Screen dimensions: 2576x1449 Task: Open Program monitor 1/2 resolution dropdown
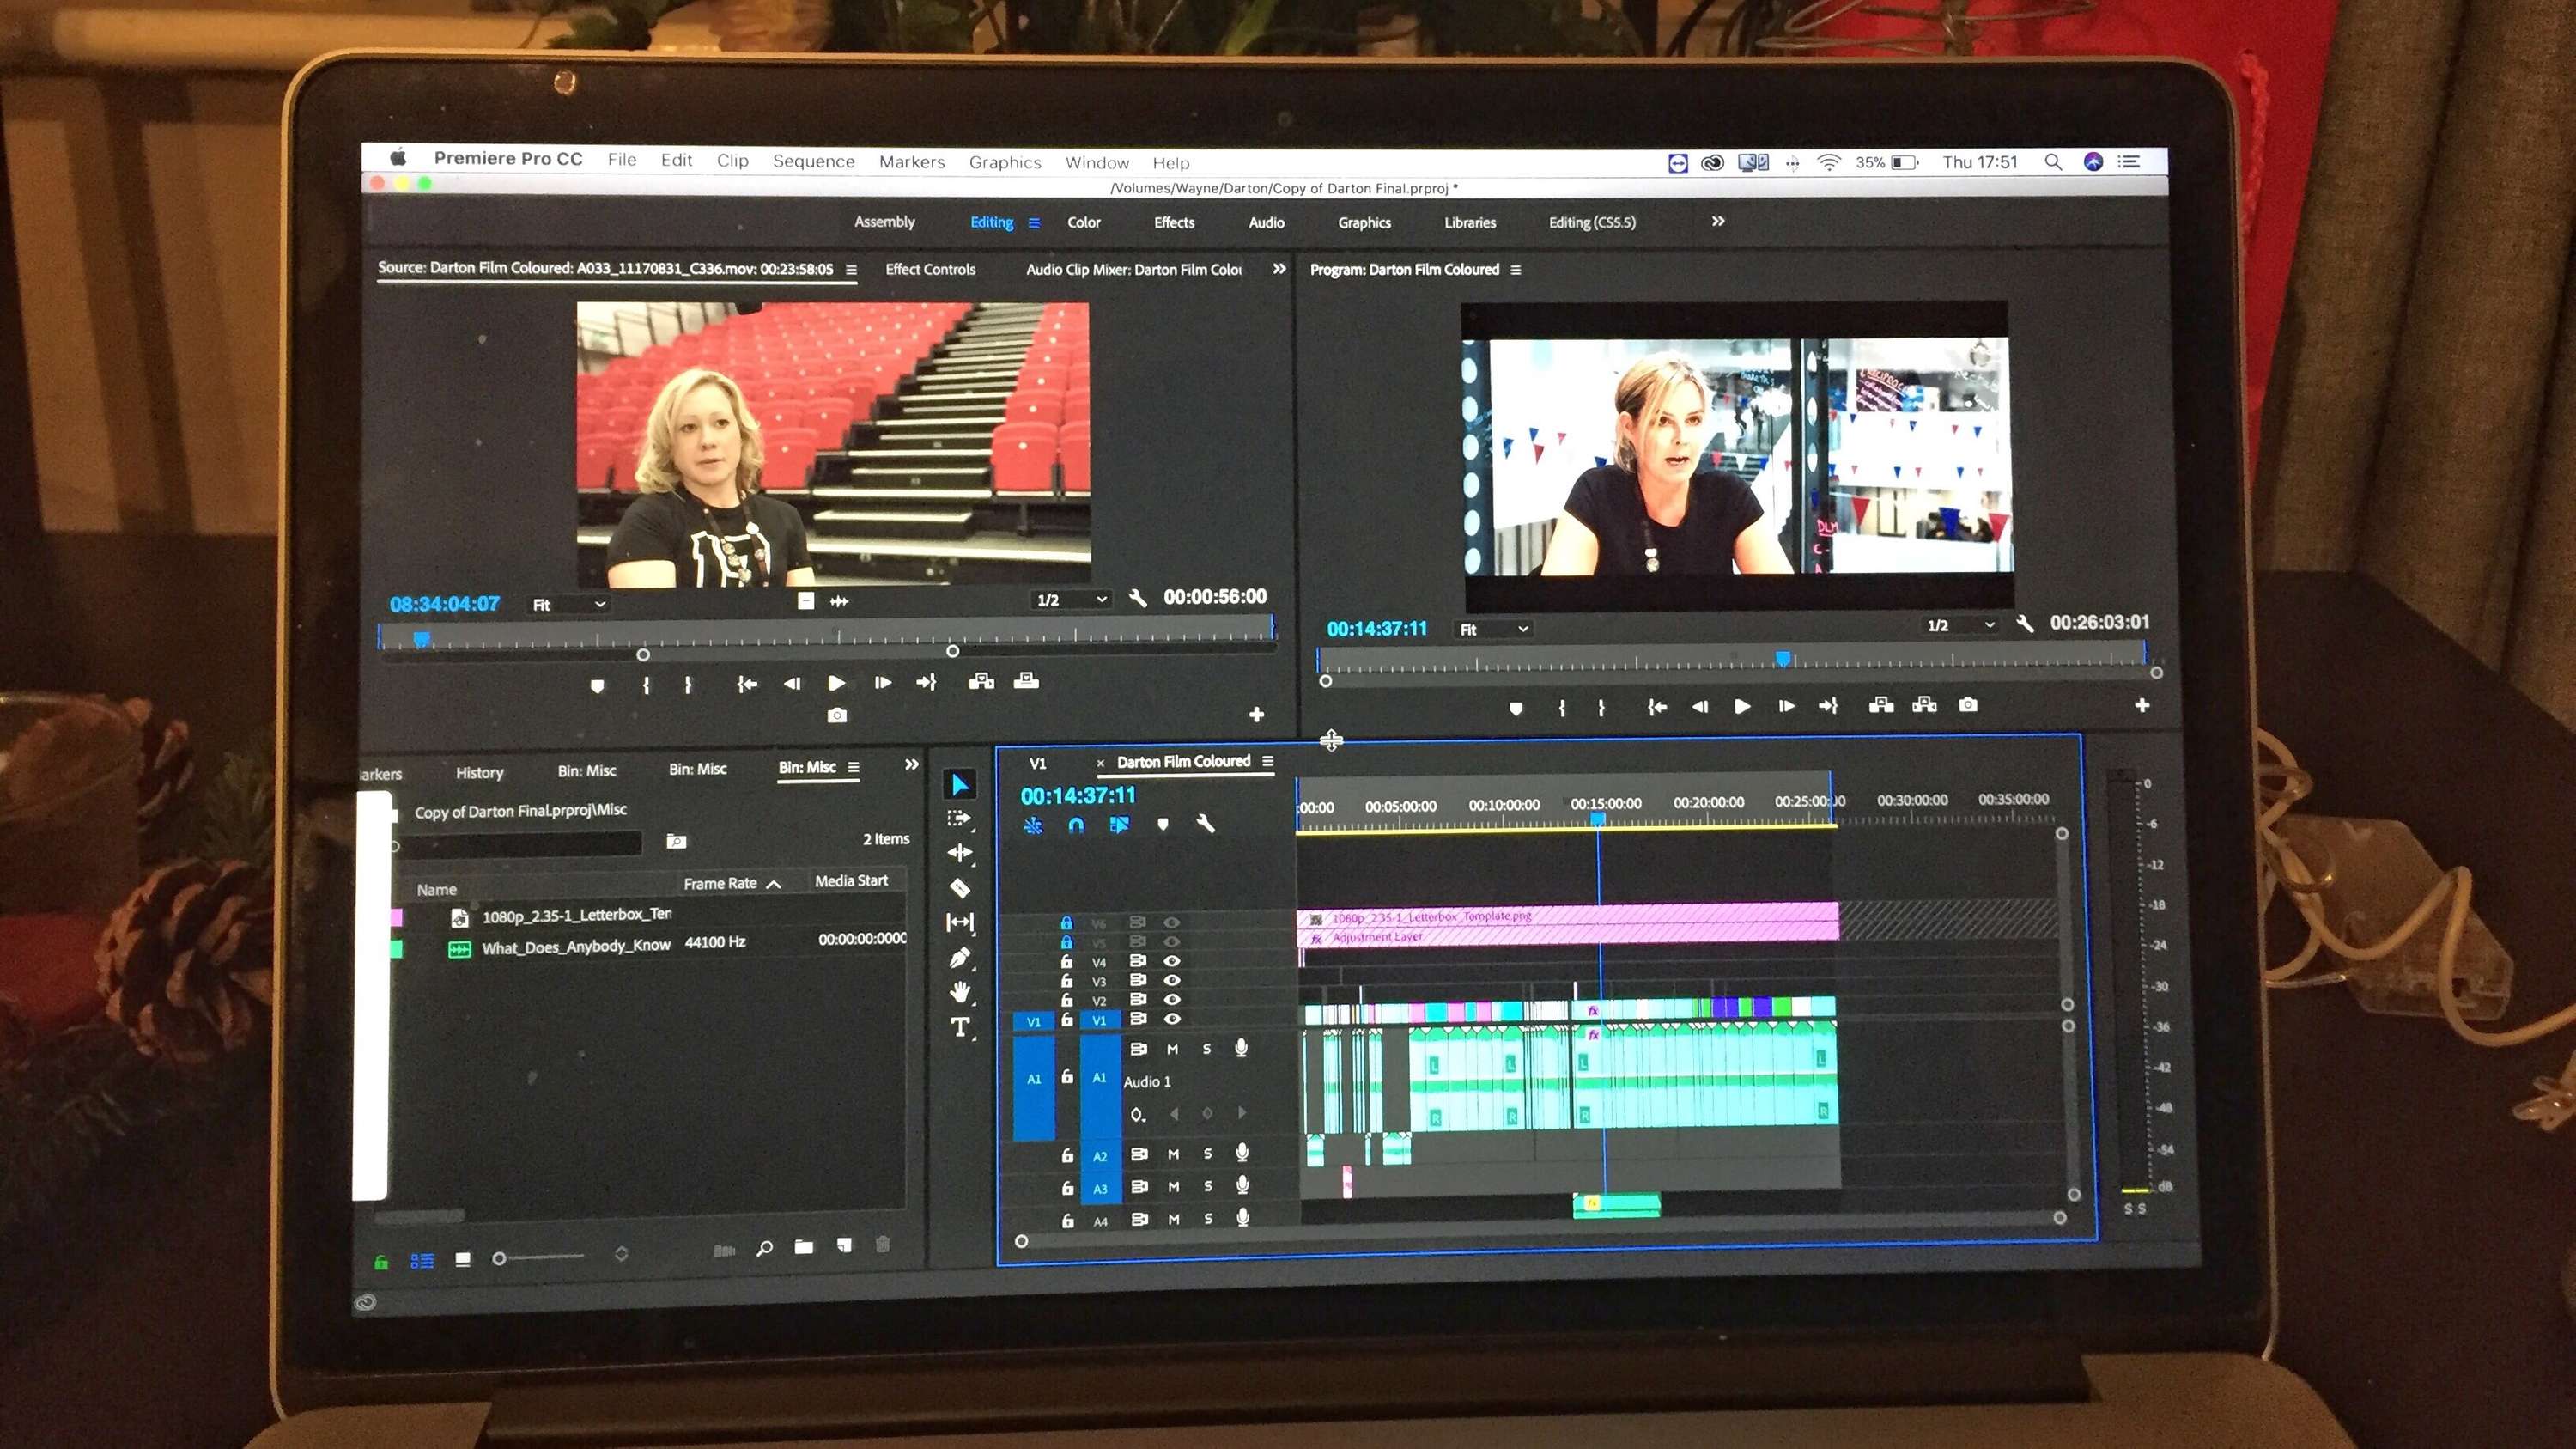click(1961, 625)
